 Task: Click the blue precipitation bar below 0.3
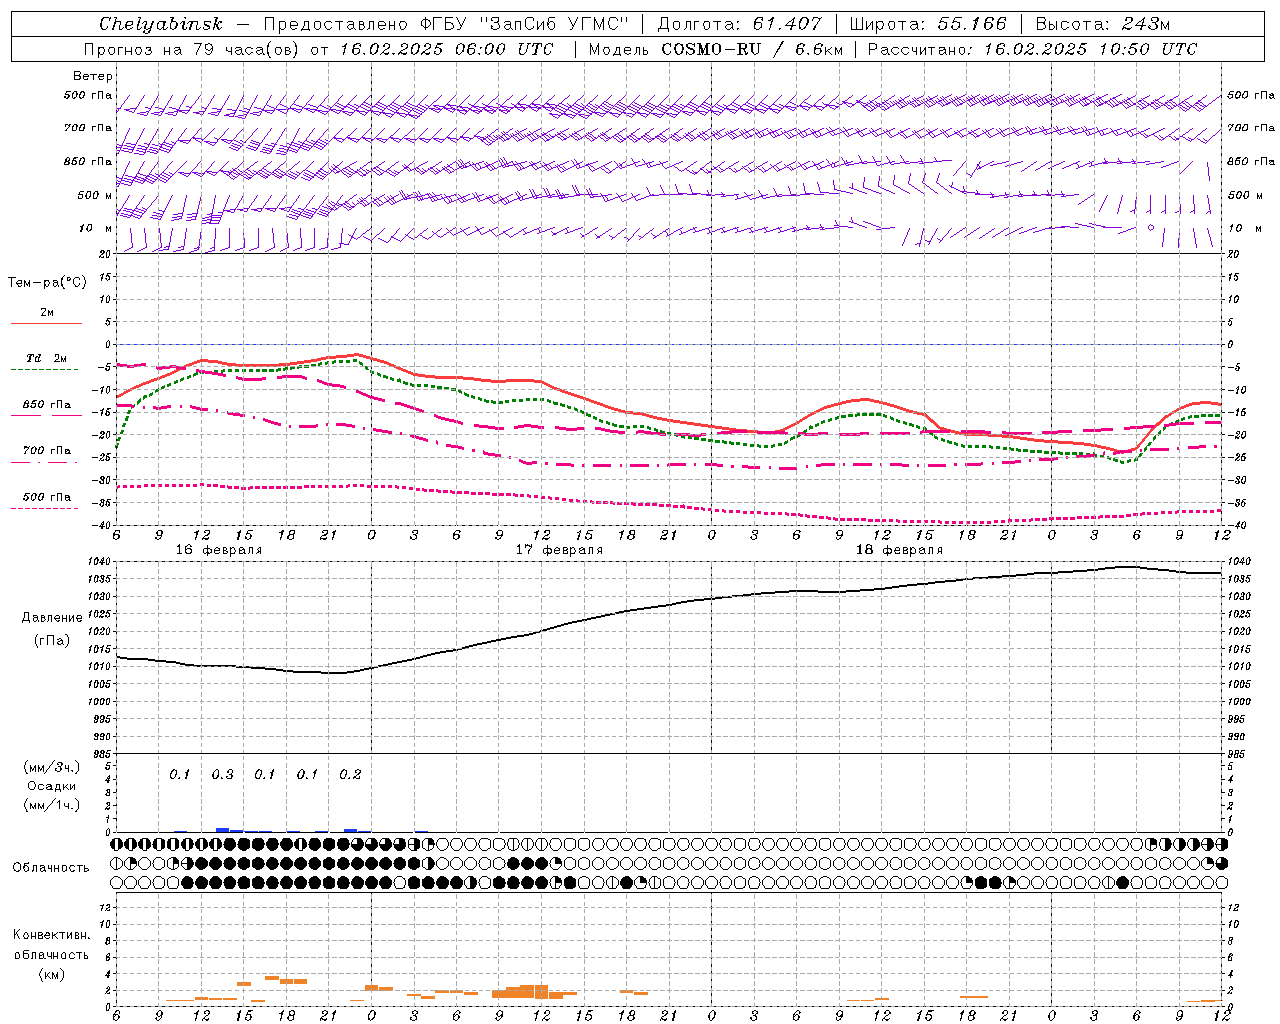tap(223, 829)
